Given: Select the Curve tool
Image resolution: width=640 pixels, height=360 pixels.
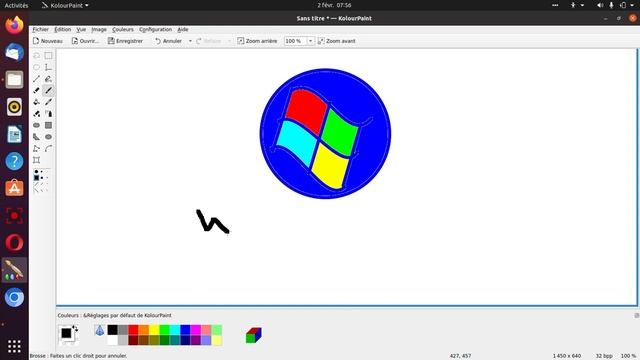Looking at the screenshot, I should (49, 149).
